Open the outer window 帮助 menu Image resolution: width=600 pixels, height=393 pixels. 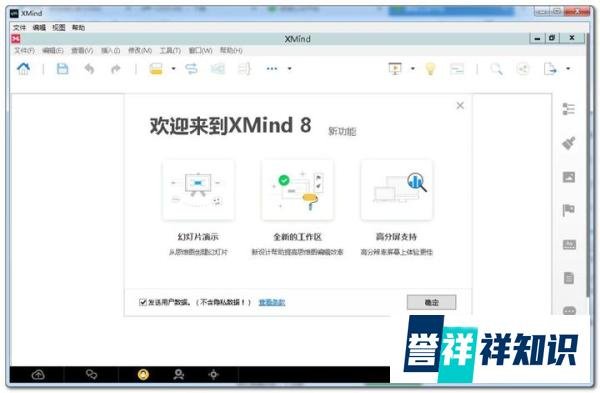click(78, 28)
